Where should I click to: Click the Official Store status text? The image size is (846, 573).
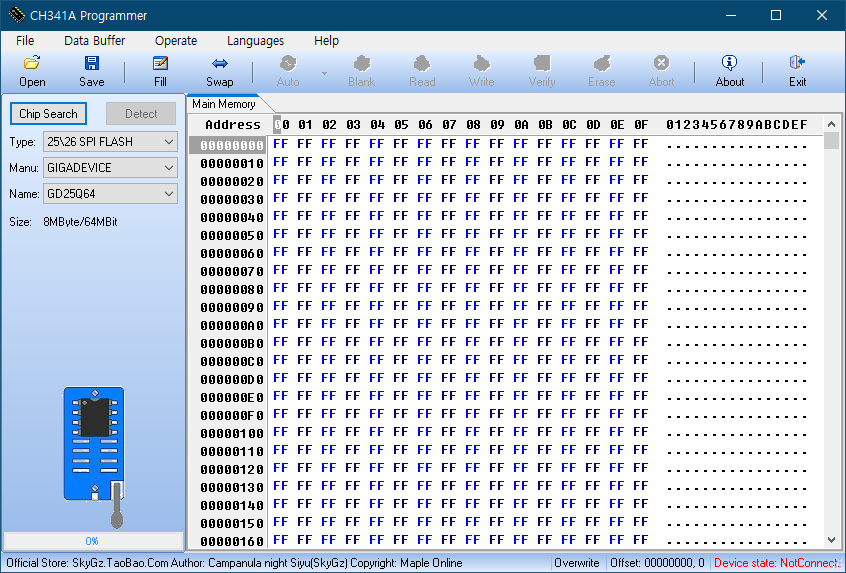click(234, 563)
